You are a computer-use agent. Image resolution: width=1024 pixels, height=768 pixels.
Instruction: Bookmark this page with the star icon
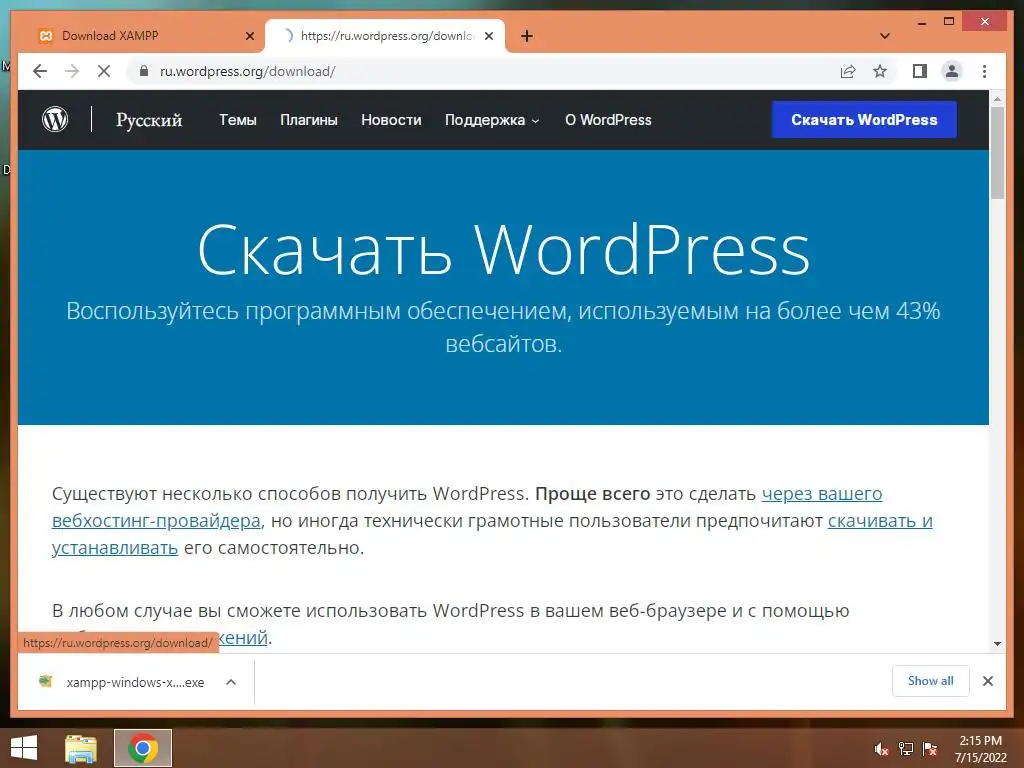pyautogui.click(x=880, y=71)
